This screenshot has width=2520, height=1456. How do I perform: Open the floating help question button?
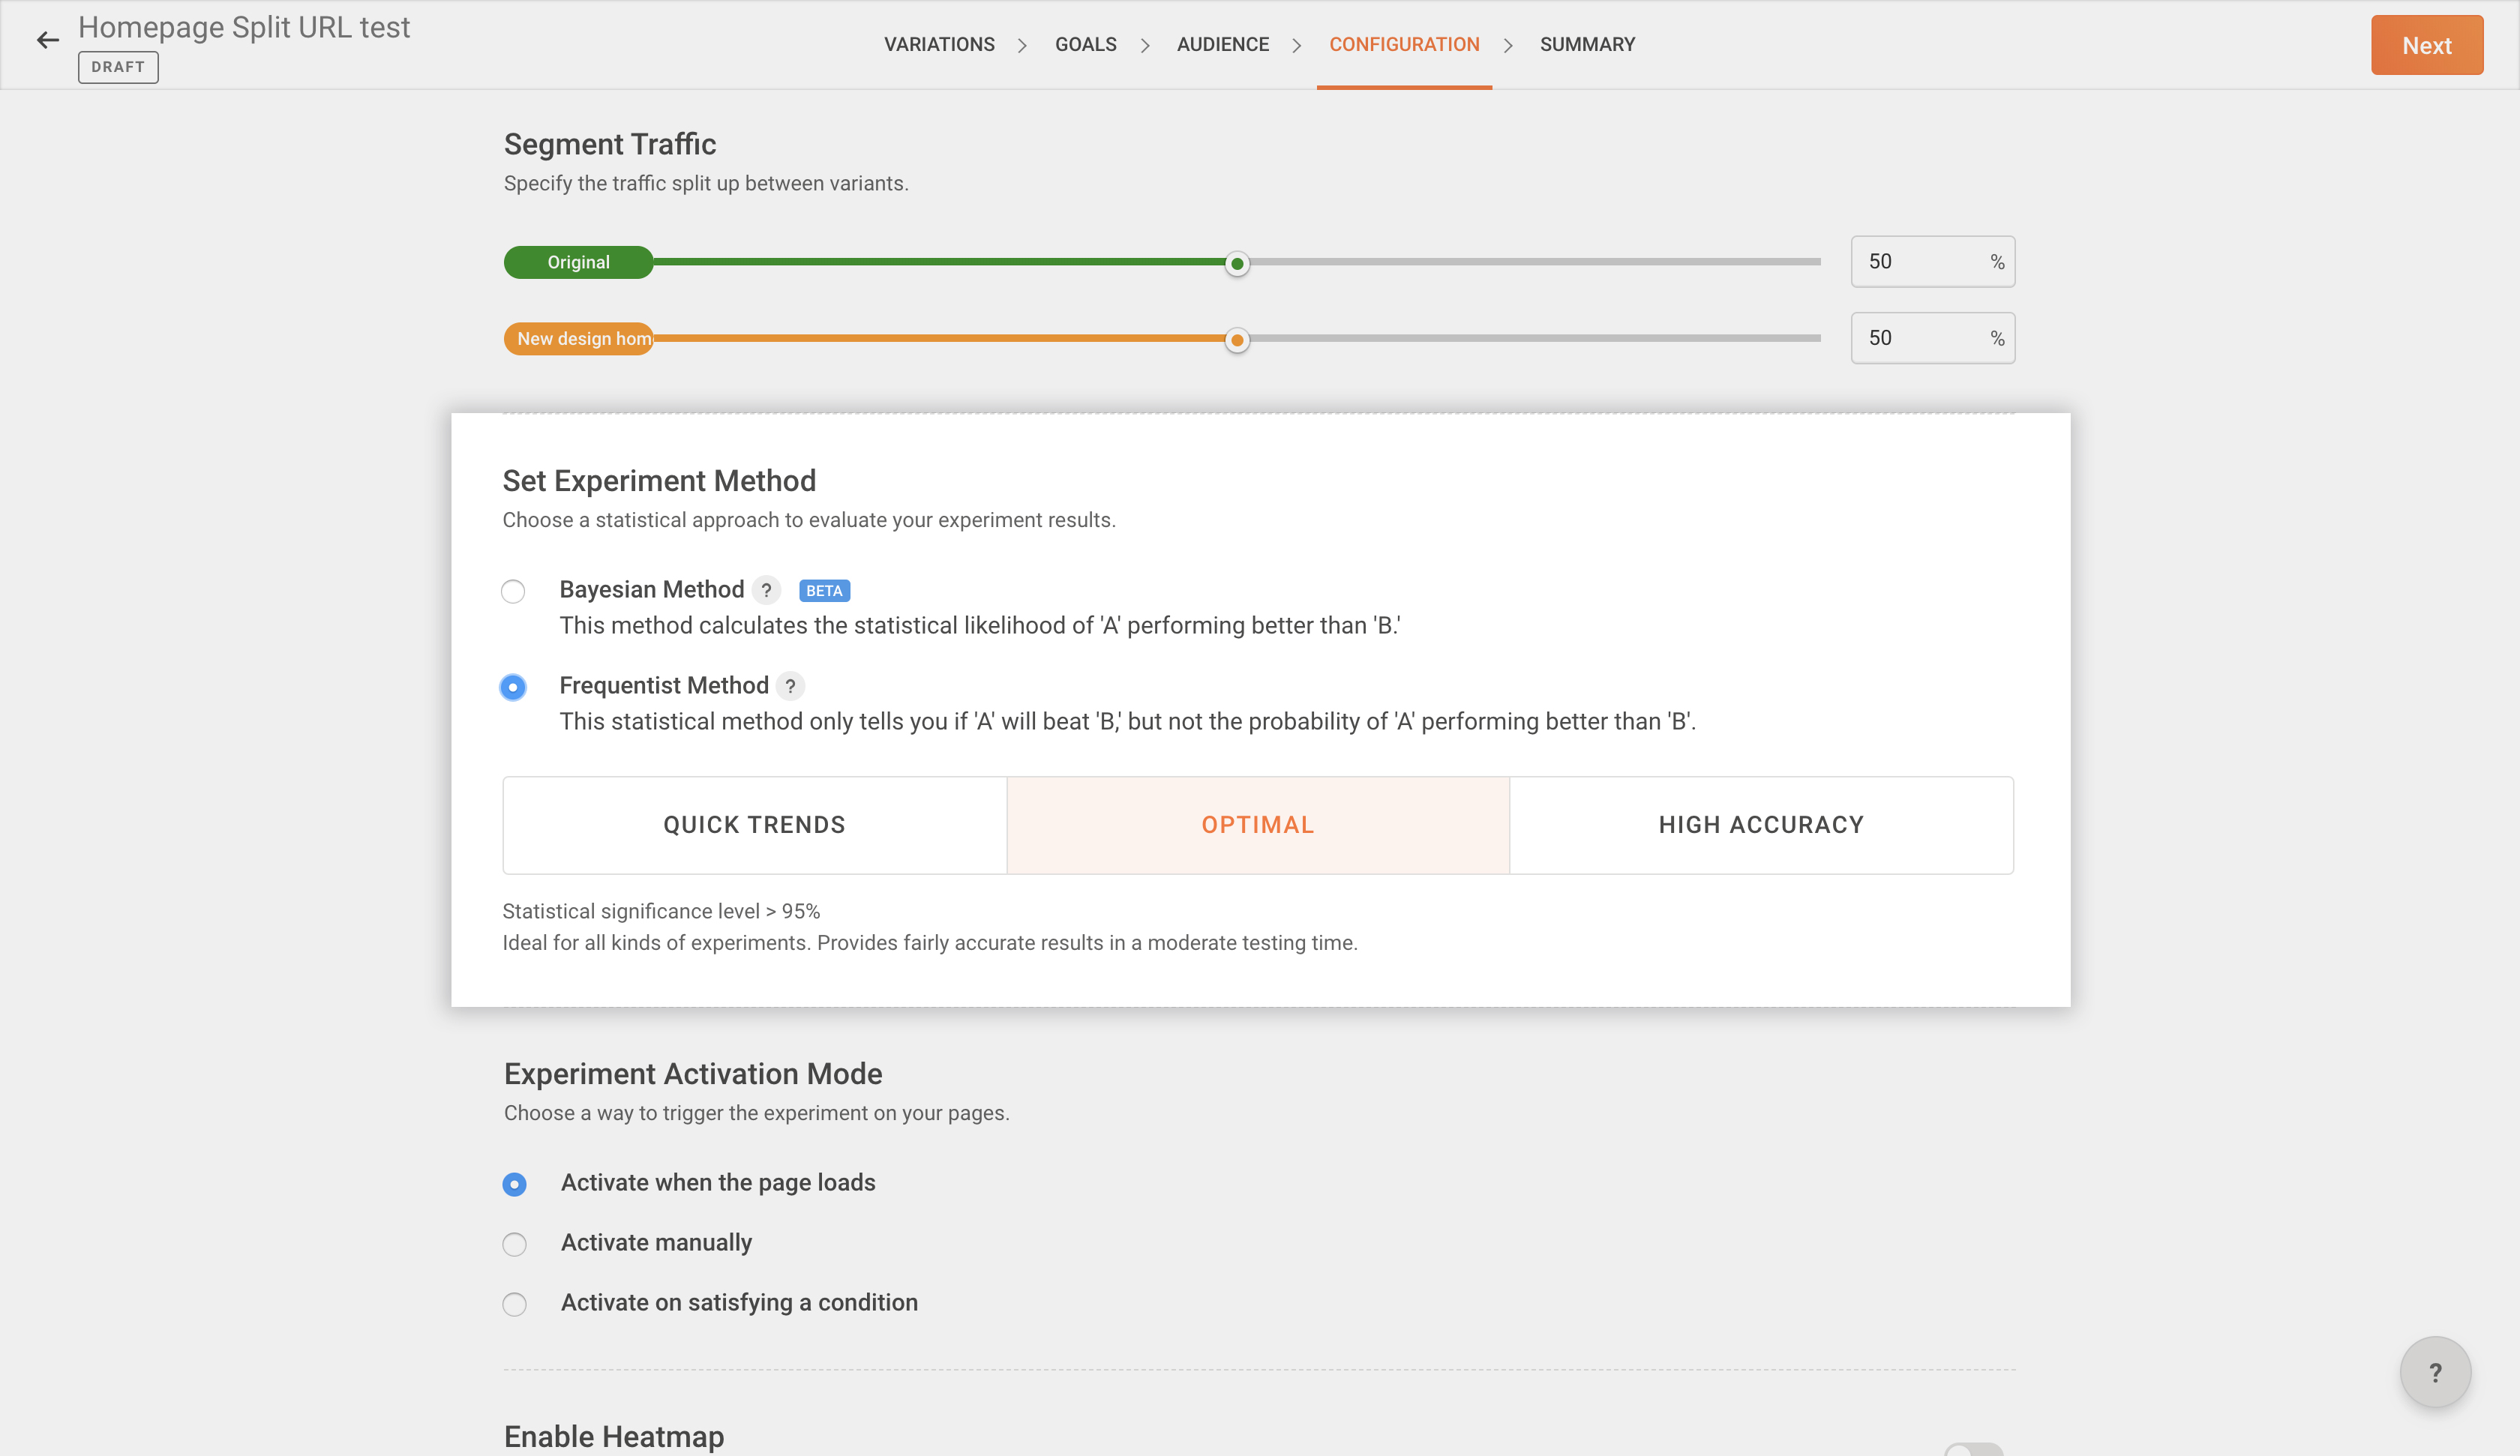tap(2434, 1372)
